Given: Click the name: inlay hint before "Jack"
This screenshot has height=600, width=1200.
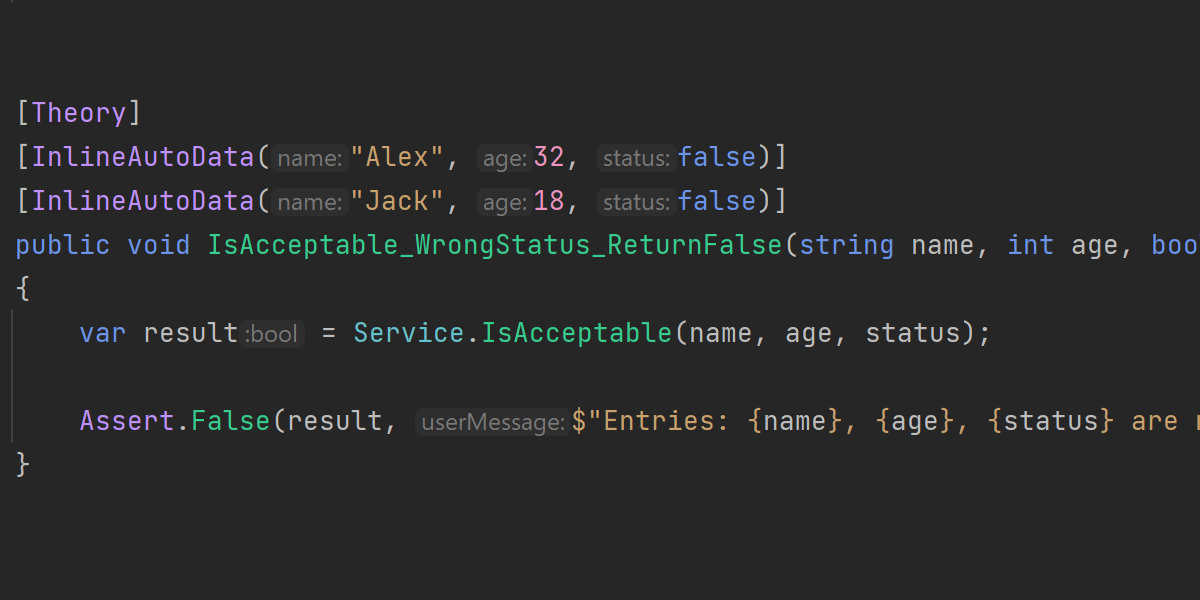Looking at the screenshot, I should [310, 202].
